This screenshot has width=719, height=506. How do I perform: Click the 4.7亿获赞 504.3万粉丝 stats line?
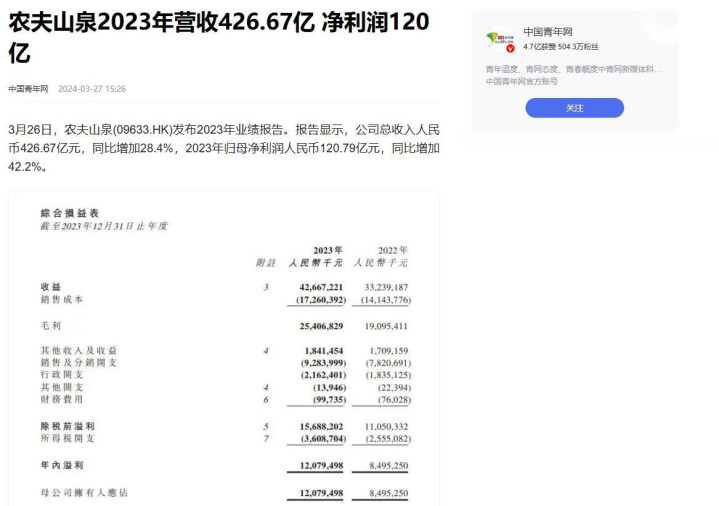561,47
